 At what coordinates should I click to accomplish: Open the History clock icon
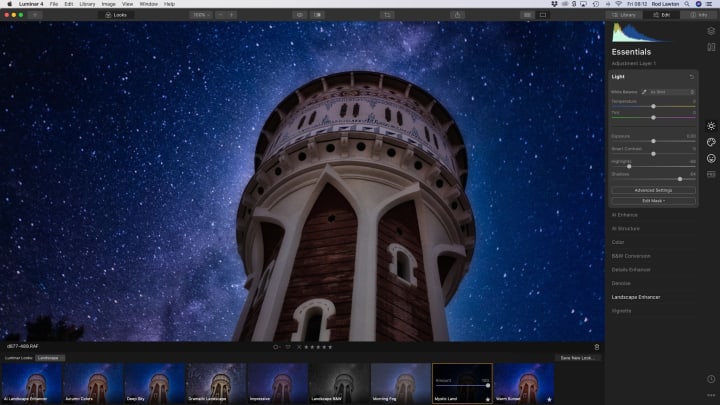(711, 379)
